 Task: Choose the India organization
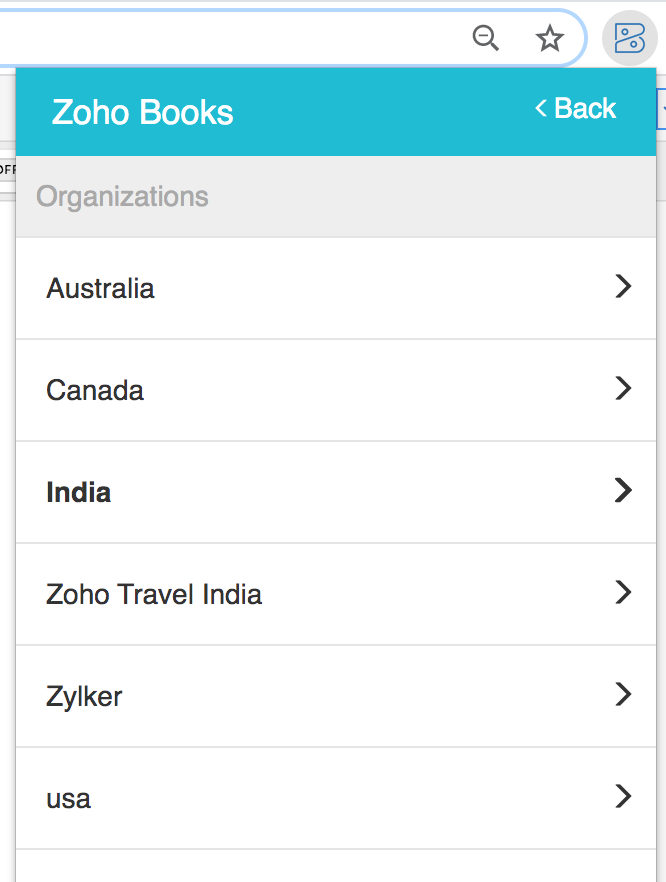point(79,492)
